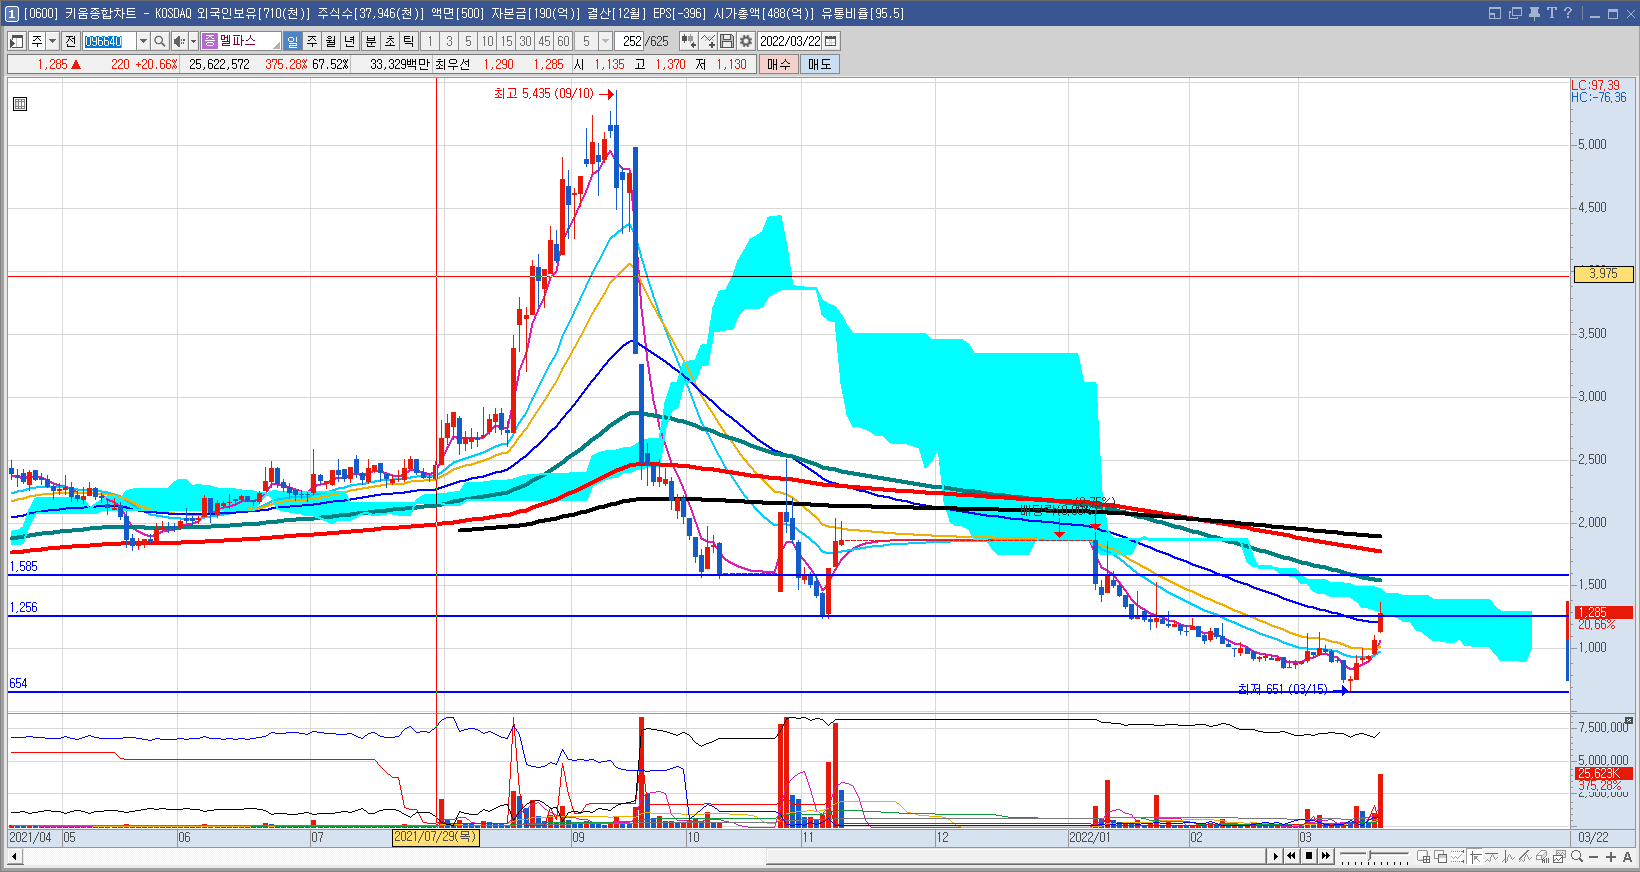
Task: Click the plus zoom-in icon at bottom right
Action: coord(1611,857)
